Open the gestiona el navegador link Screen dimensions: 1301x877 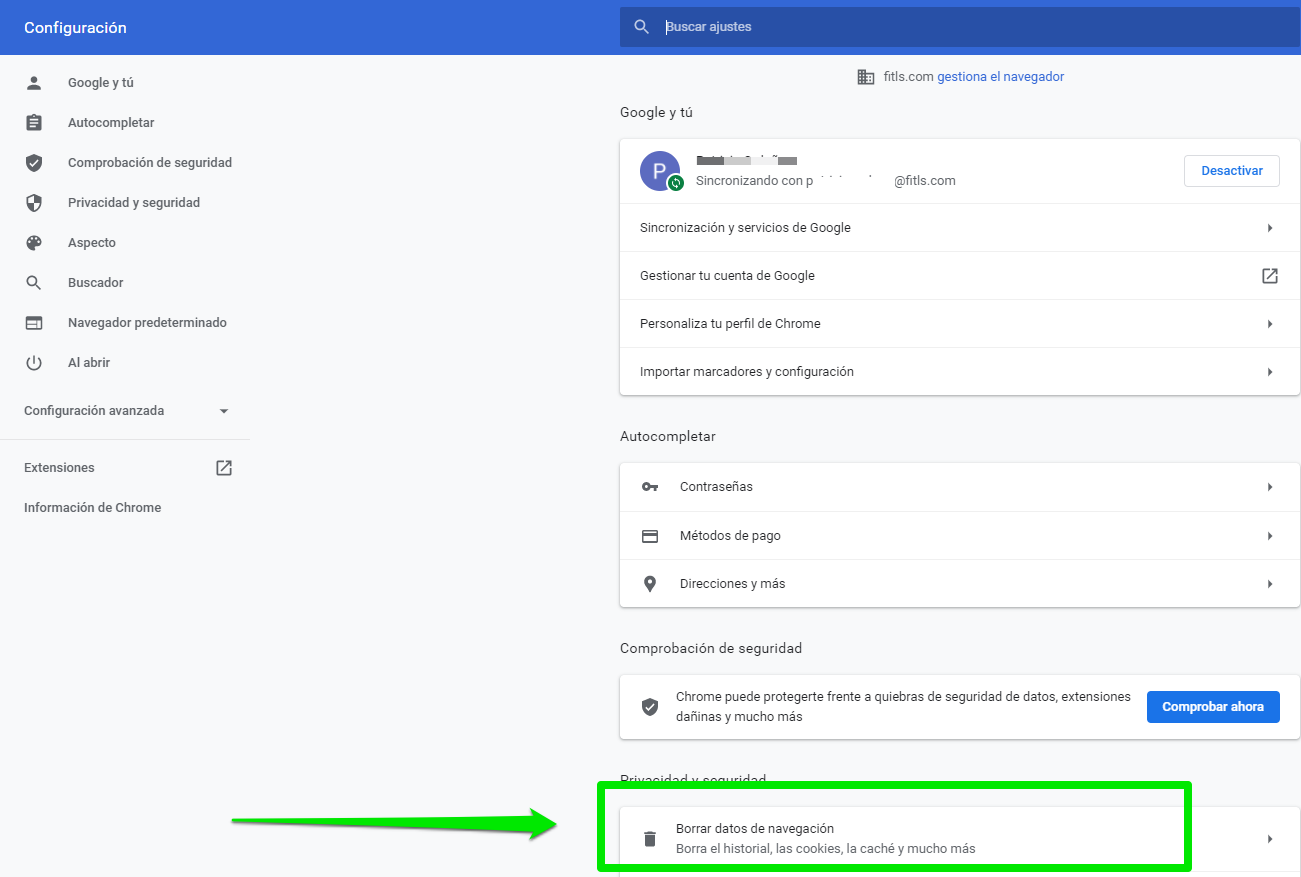coord(1000,77)
